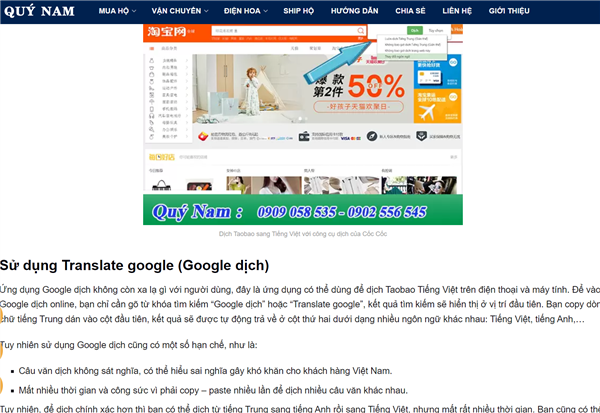The width and height of the screenshot is (600, 413).
Task: Expand the VẬN CHUYỂN dropdown menu
Action: [x=180, y=11]
